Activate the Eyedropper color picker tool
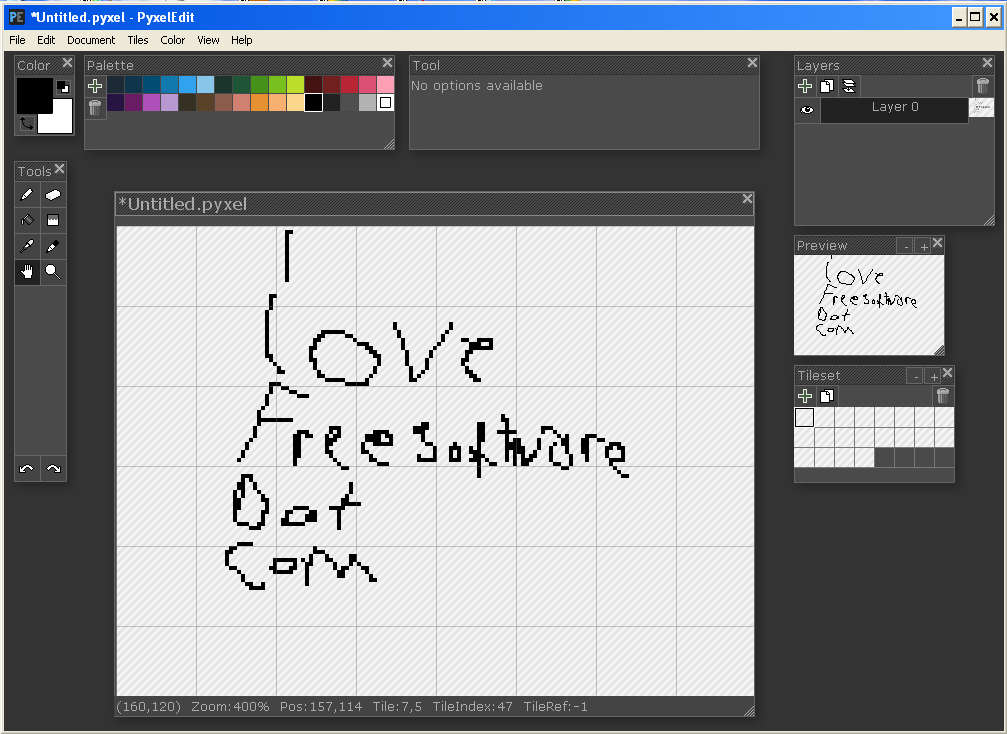Viewport: 1007px width, 734px height. [x=27, y=246]
